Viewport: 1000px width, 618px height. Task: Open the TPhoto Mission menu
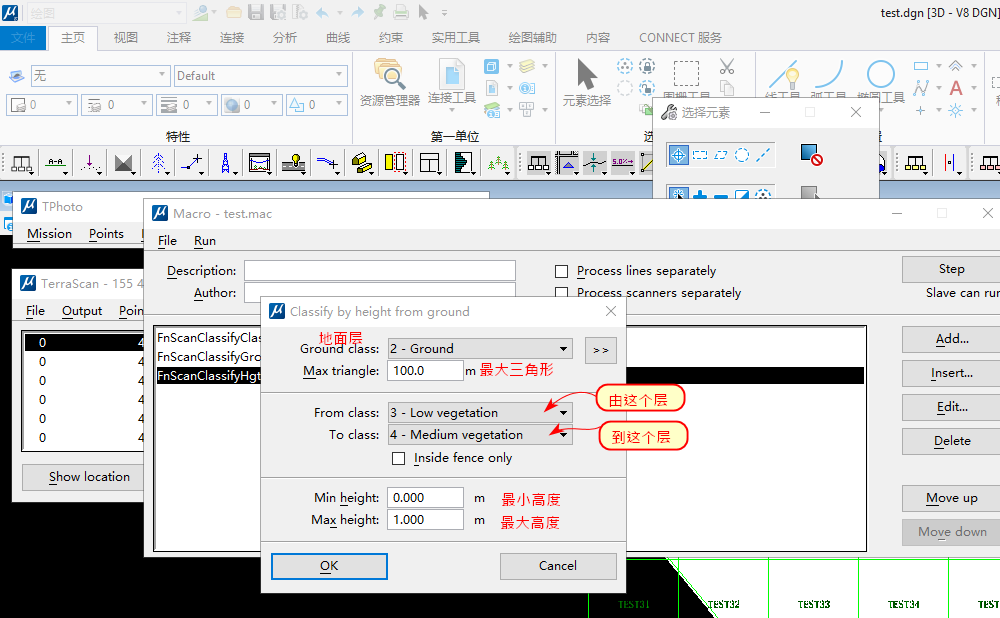[49, 233]
